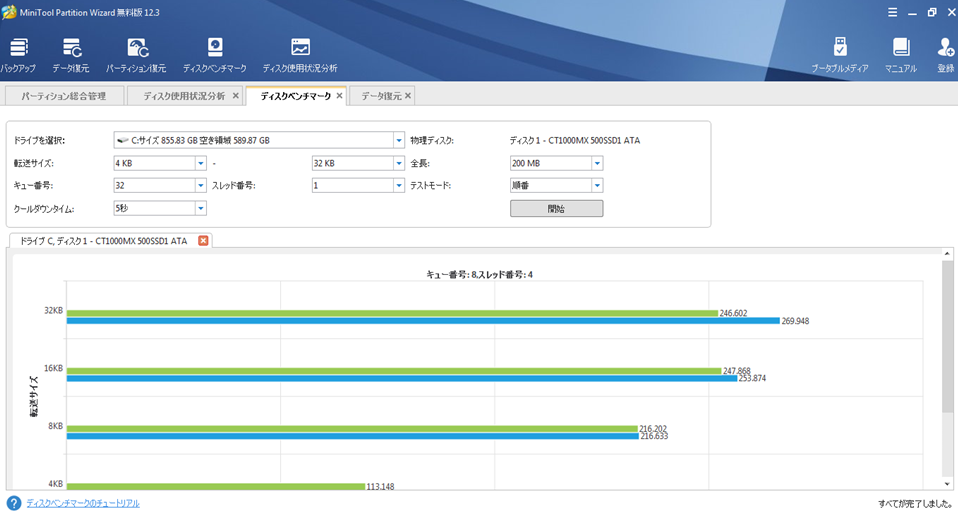Close the Disk Usage Analysis tab
The height and width of the screenshot is (519, 958).
pos(236,96)
